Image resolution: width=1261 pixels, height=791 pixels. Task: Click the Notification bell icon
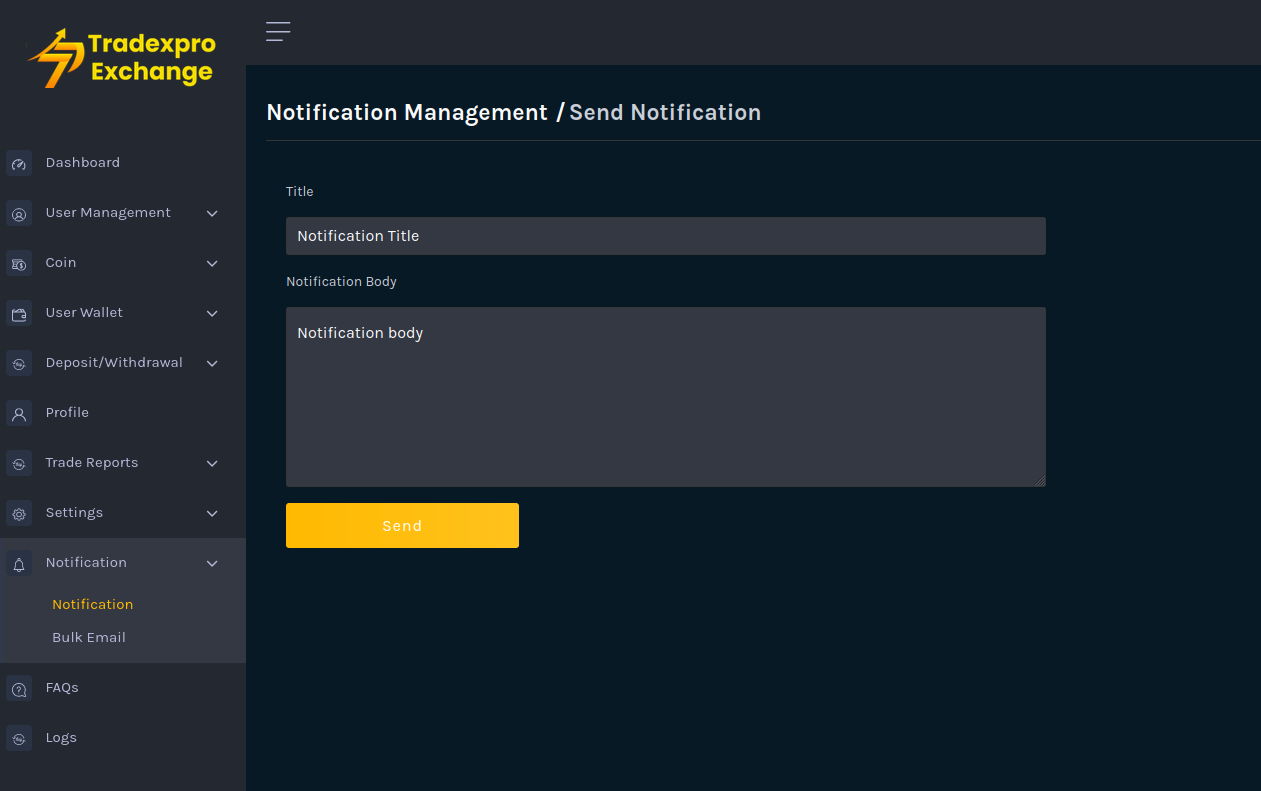19,564
